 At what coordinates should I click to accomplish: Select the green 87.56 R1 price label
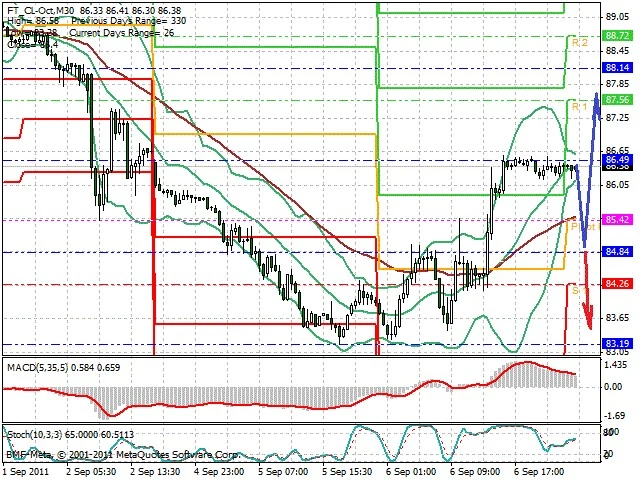pos(617,100)
